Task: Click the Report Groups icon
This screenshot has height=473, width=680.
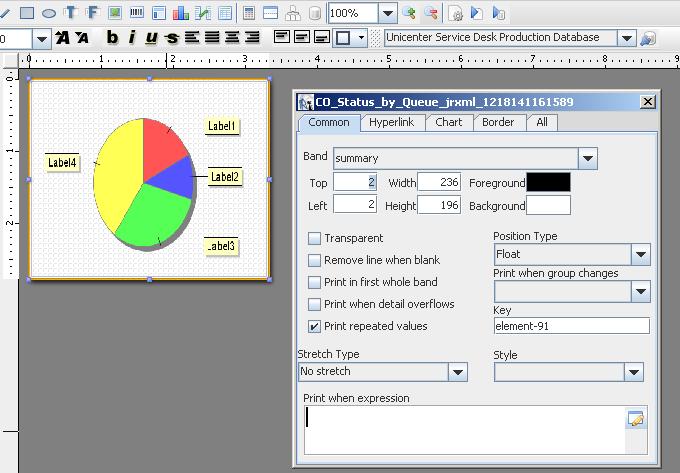Action: (x=293, y=13)
